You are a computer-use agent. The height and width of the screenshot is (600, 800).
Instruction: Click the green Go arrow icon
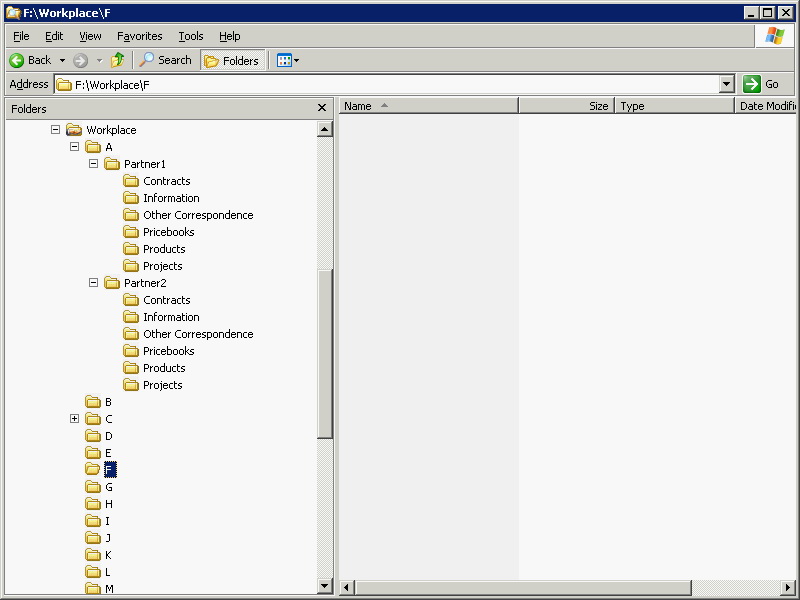tap(752, 84)
